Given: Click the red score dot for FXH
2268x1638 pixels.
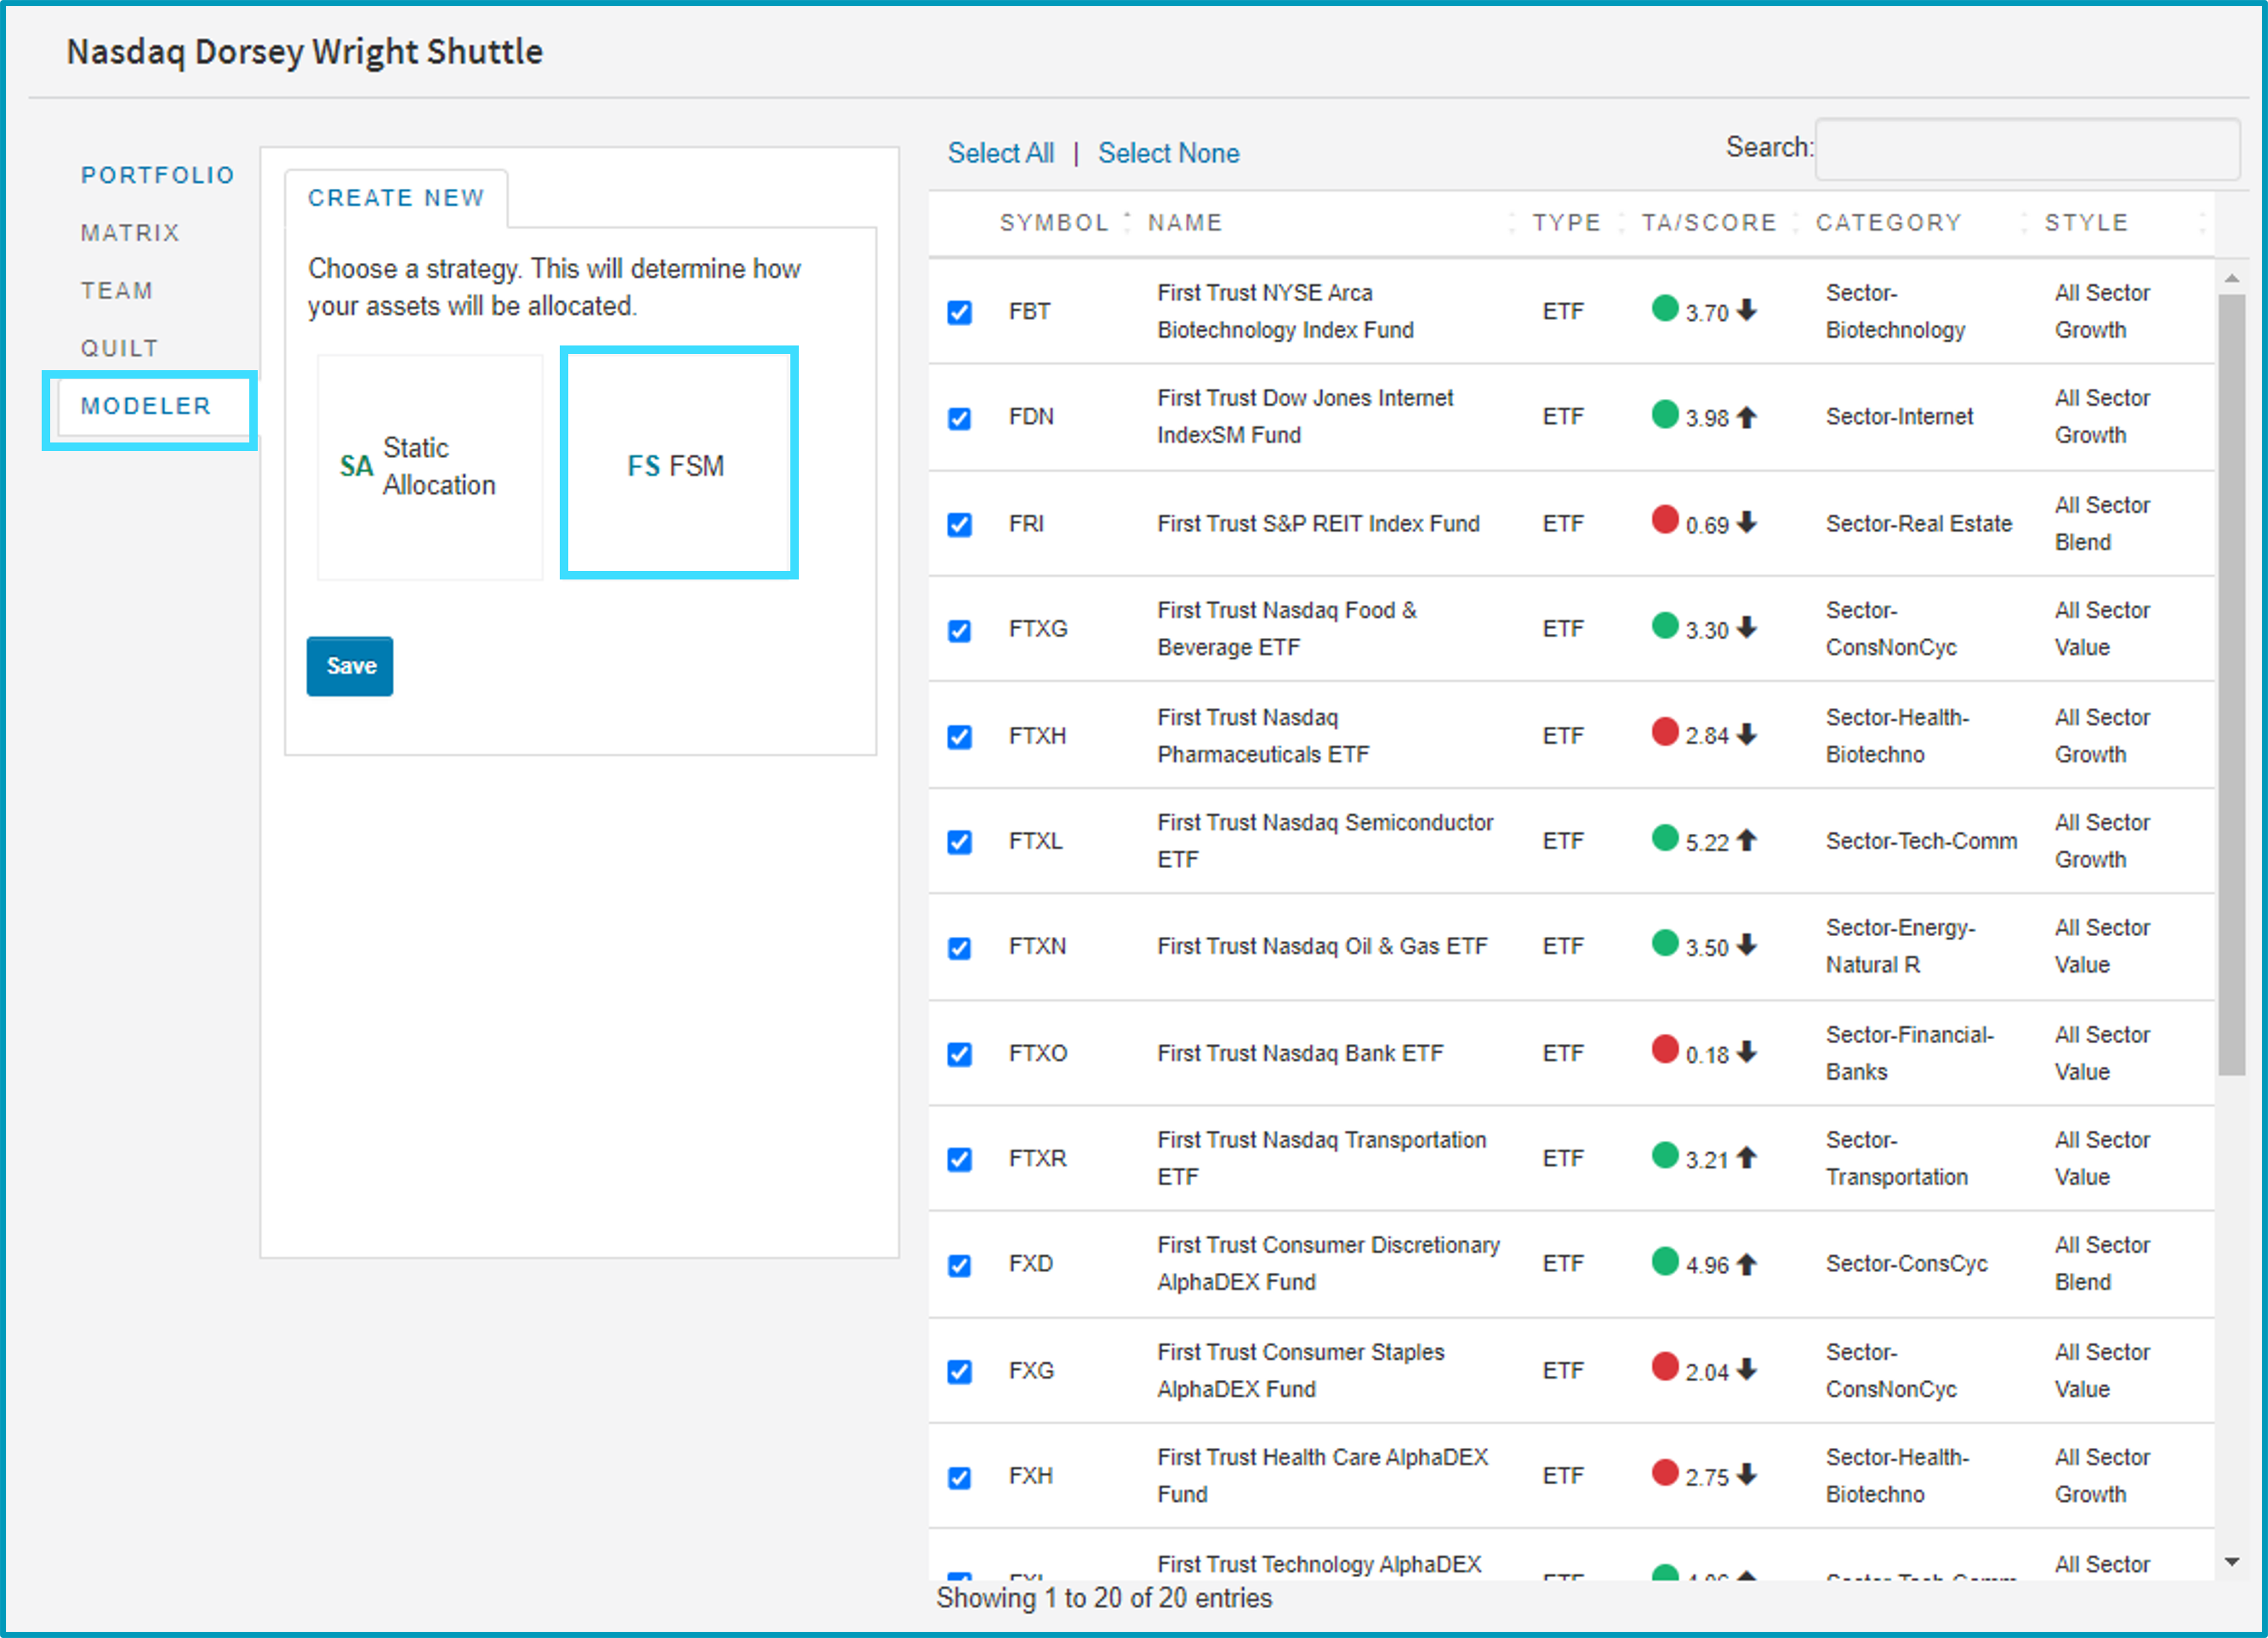Looking at the screenshot, I should pos(1665,1472).
